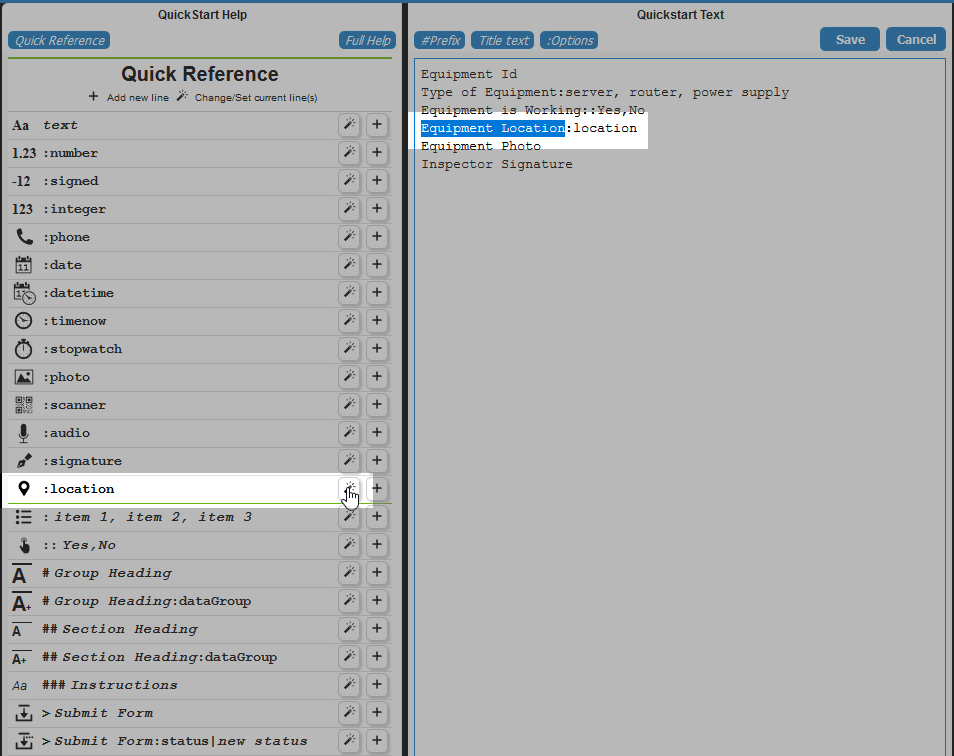954x756 pixels.
Task: Click the :scanner barcode icon
Action: [x=22, y=404]
